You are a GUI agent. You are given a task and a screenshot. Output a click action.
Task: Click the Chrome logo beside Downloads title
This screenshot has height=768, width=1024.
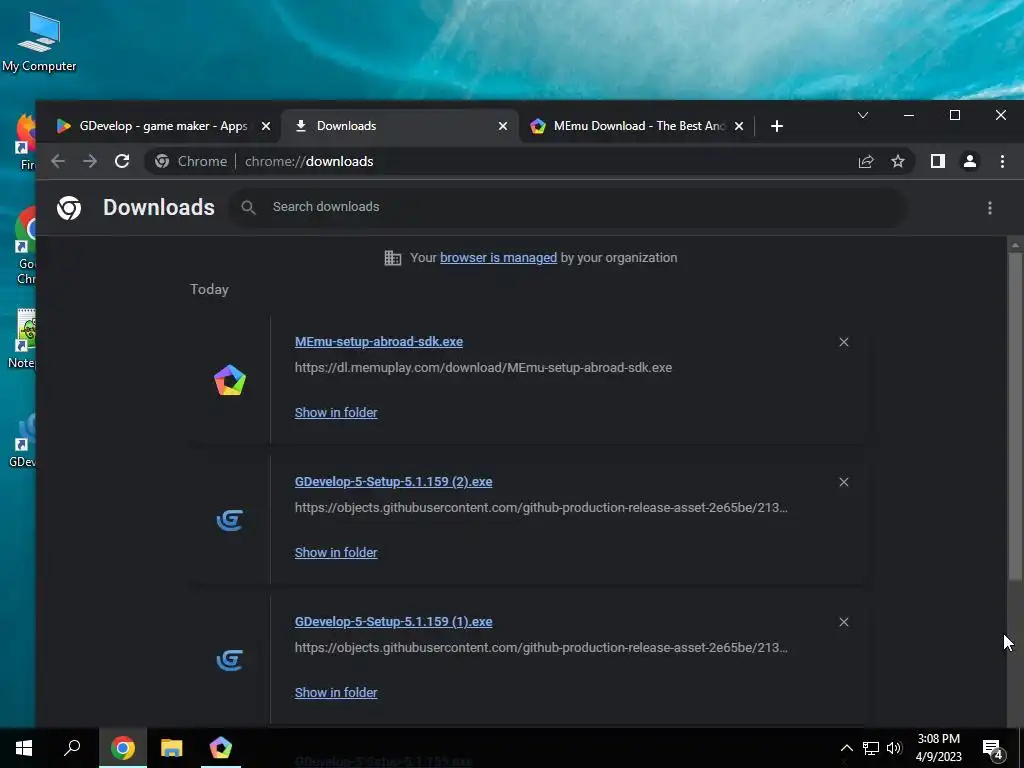pos(69,208)
